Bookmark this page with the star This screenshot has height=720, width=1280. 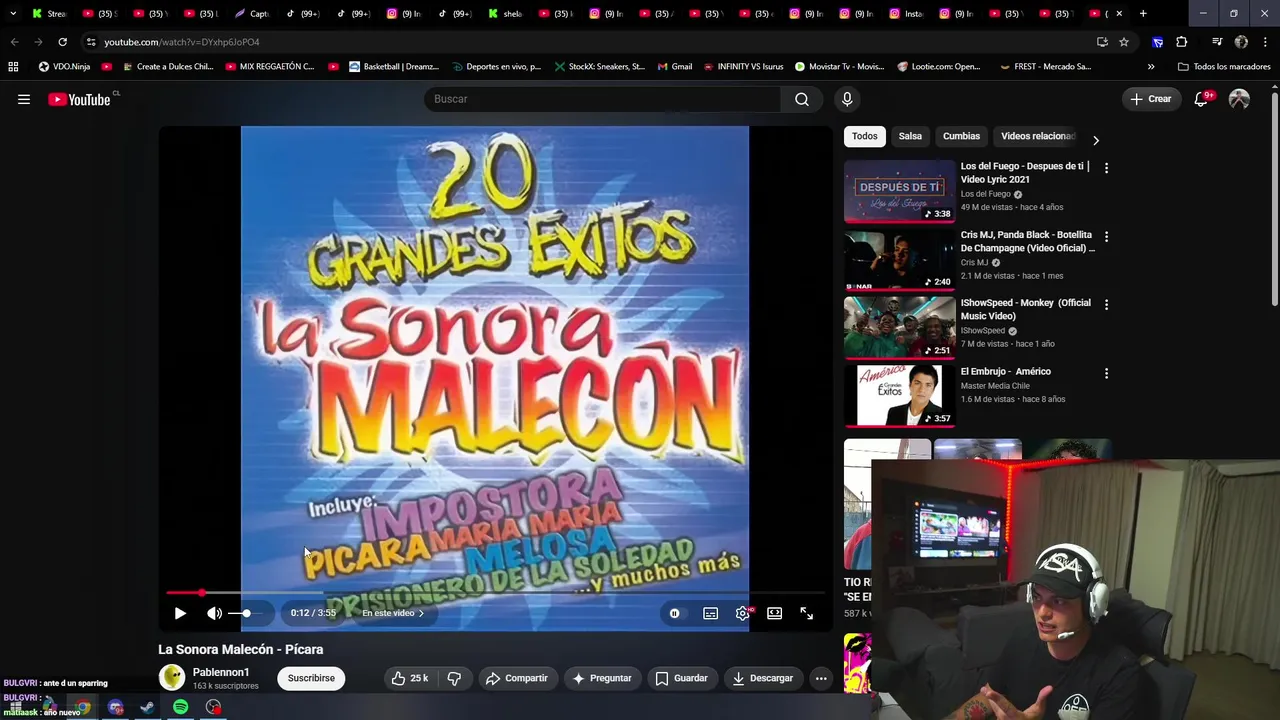coord(1124,42)
